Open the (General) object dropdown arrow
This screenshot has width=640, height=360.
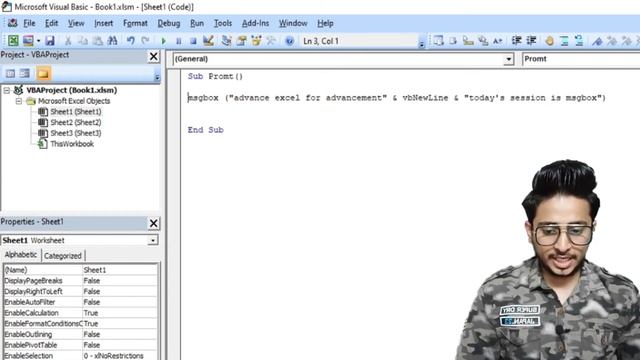(x=508, y=59)
